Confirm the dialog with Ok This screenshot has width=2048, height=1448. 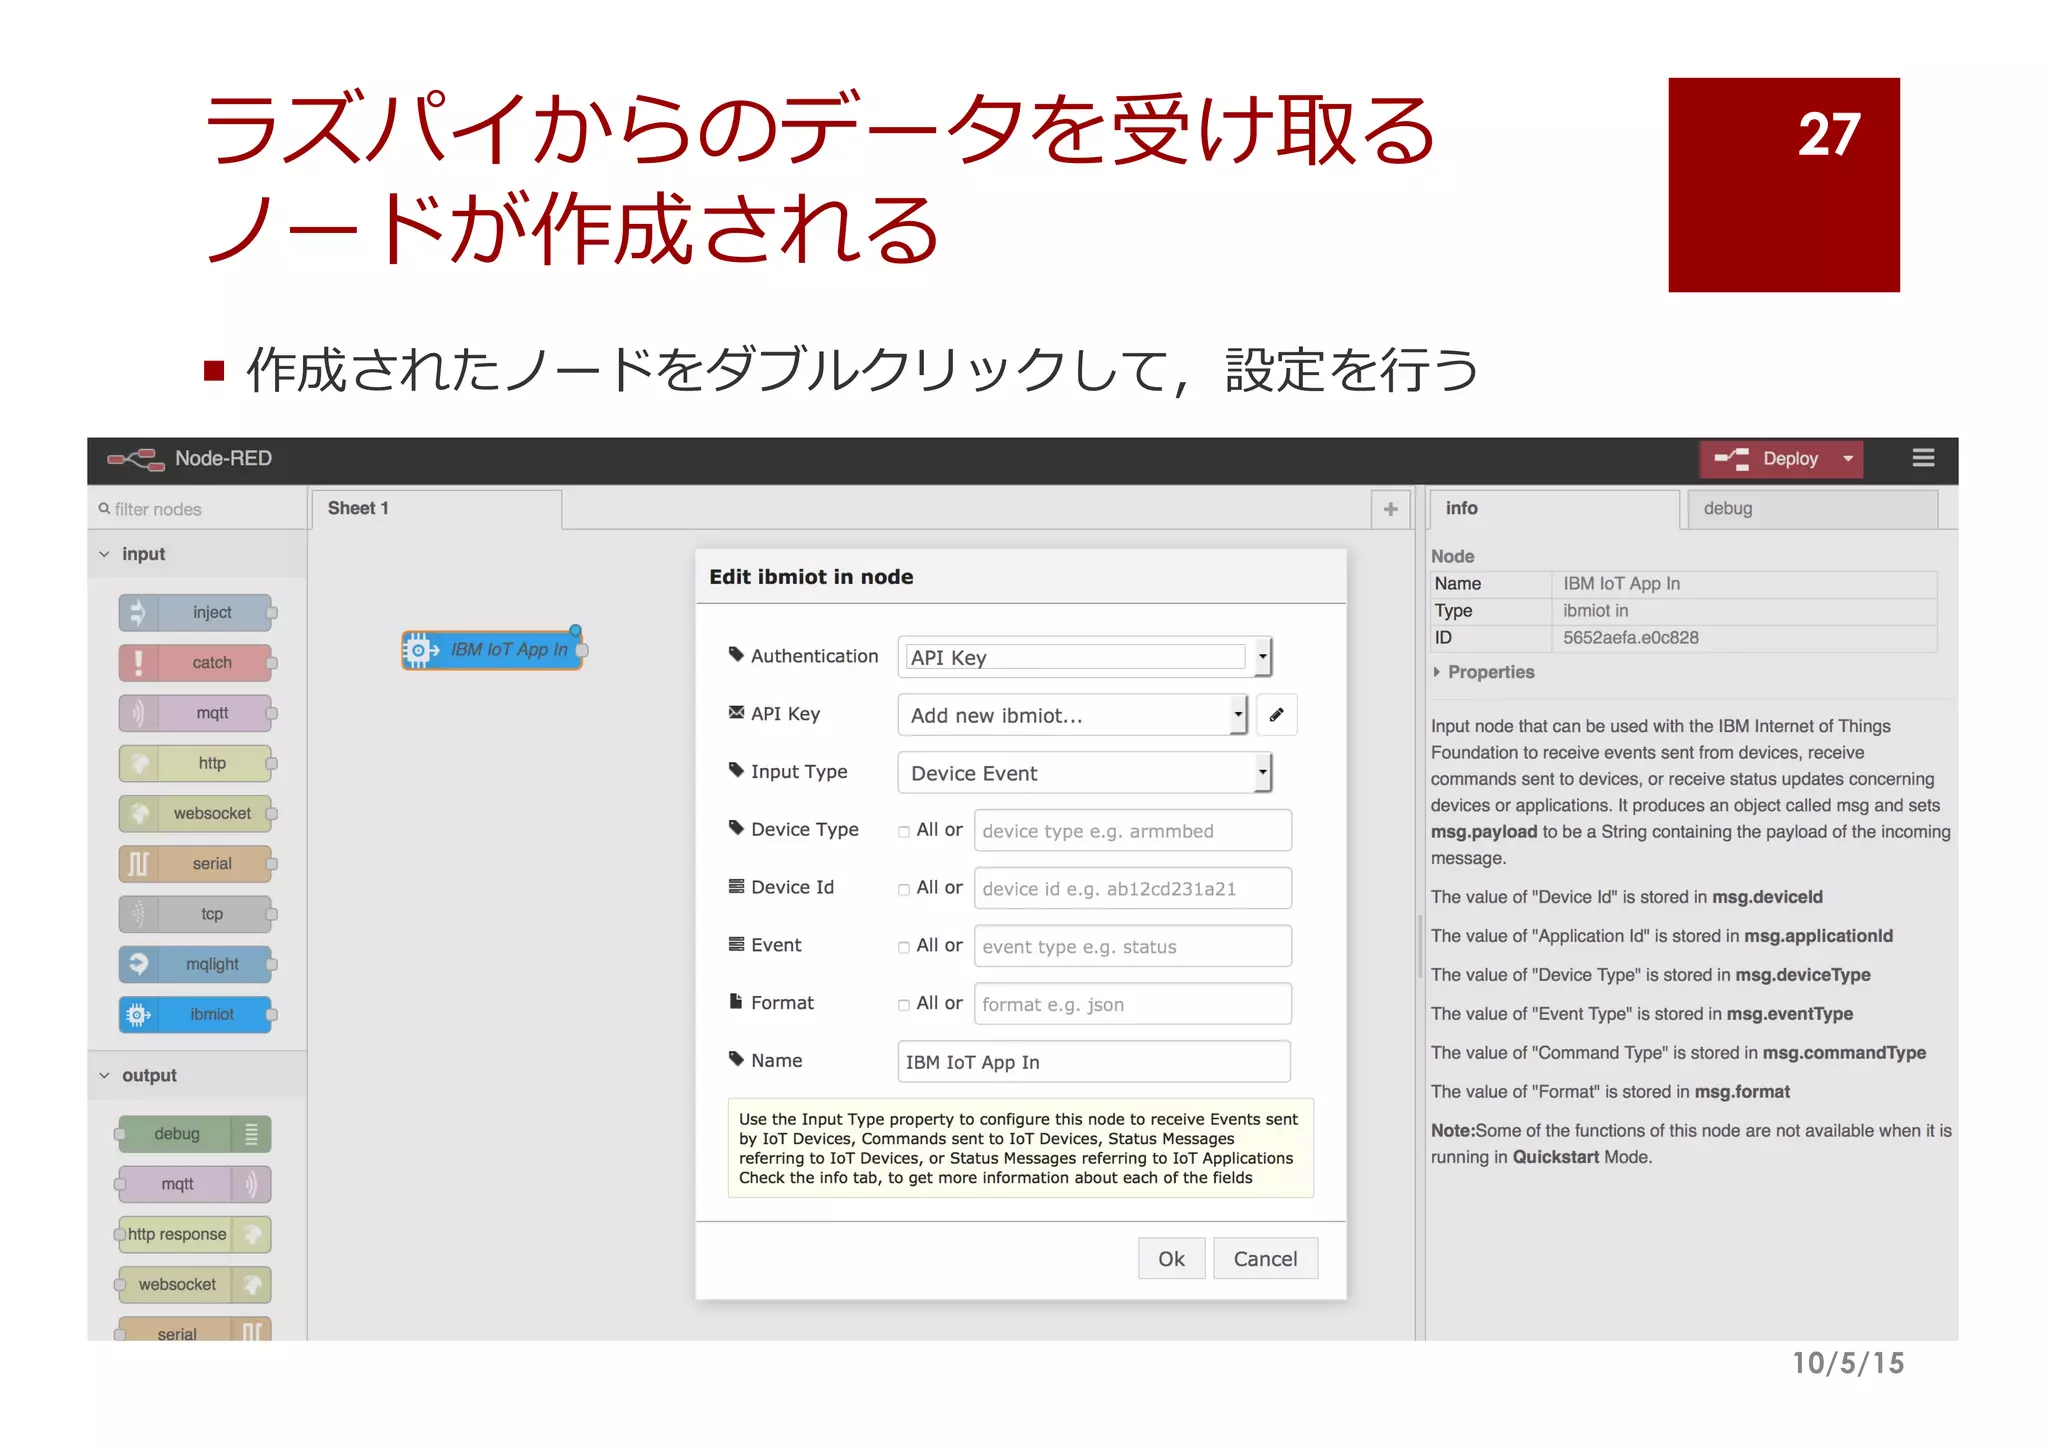pyautogui.click(x=1171, y=1259)
